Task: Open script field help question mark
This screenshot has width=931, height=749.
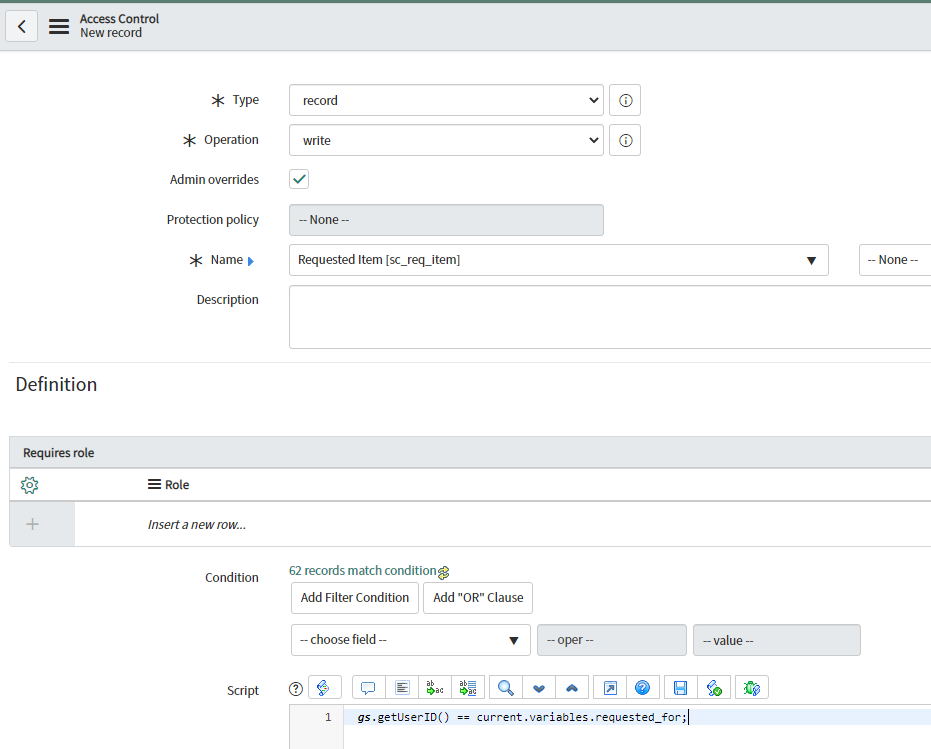Action: coord(296,689)
